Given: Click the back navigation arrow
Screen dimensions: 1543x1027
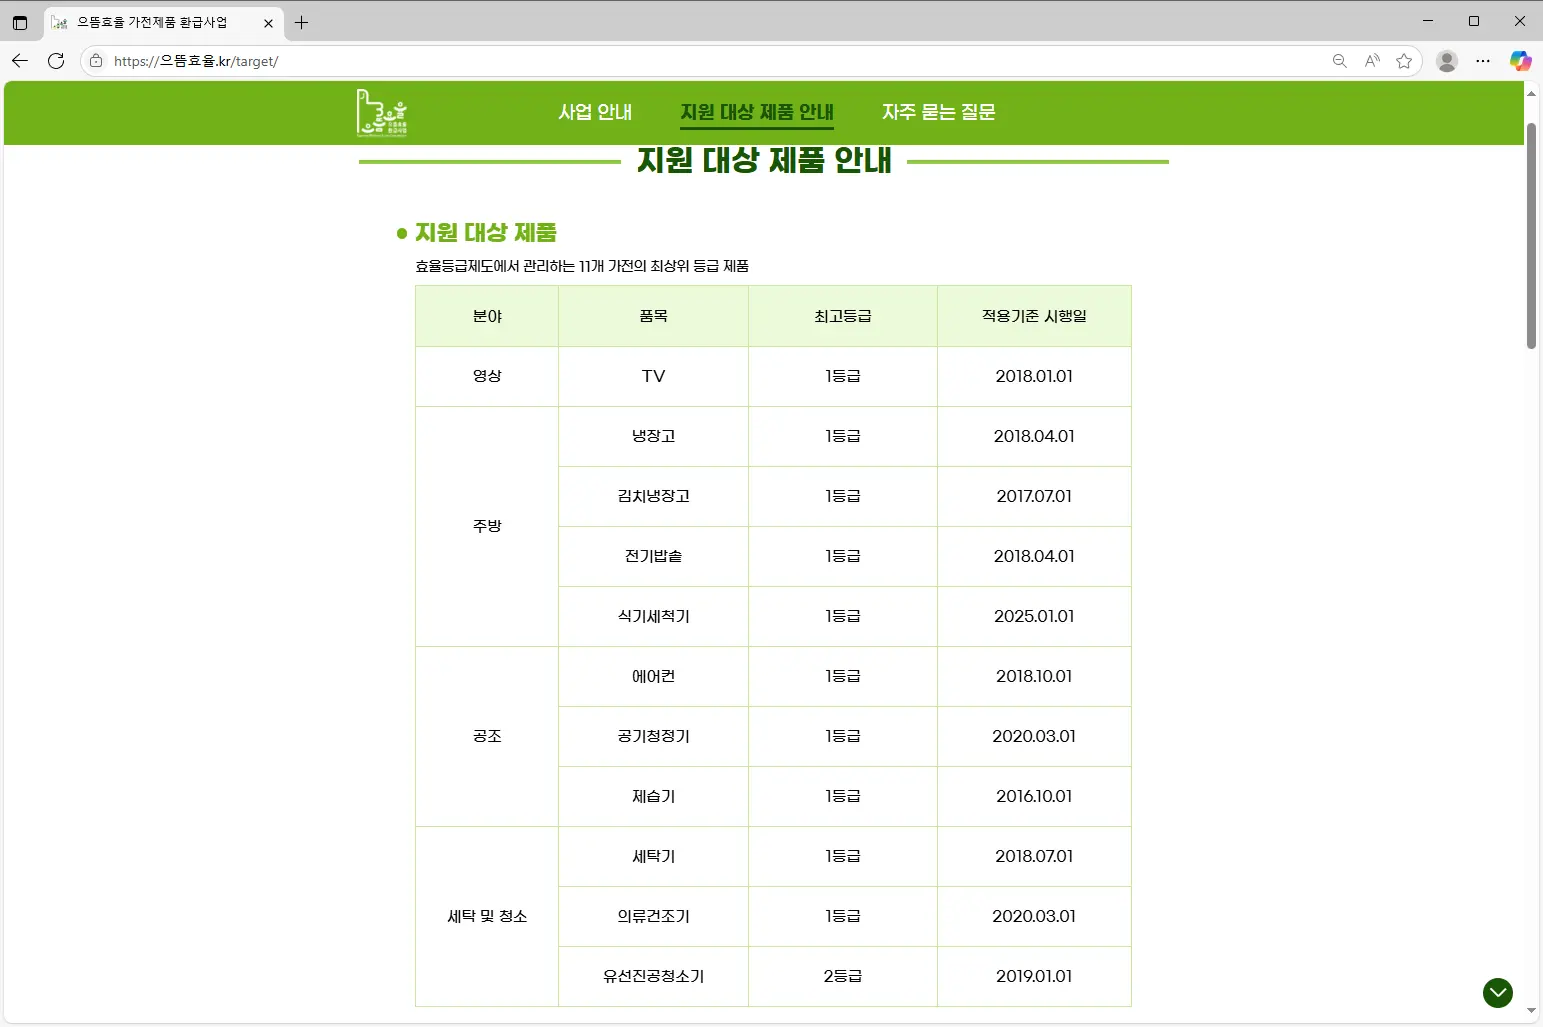Looking at the screenshot, I should [20, 60].
